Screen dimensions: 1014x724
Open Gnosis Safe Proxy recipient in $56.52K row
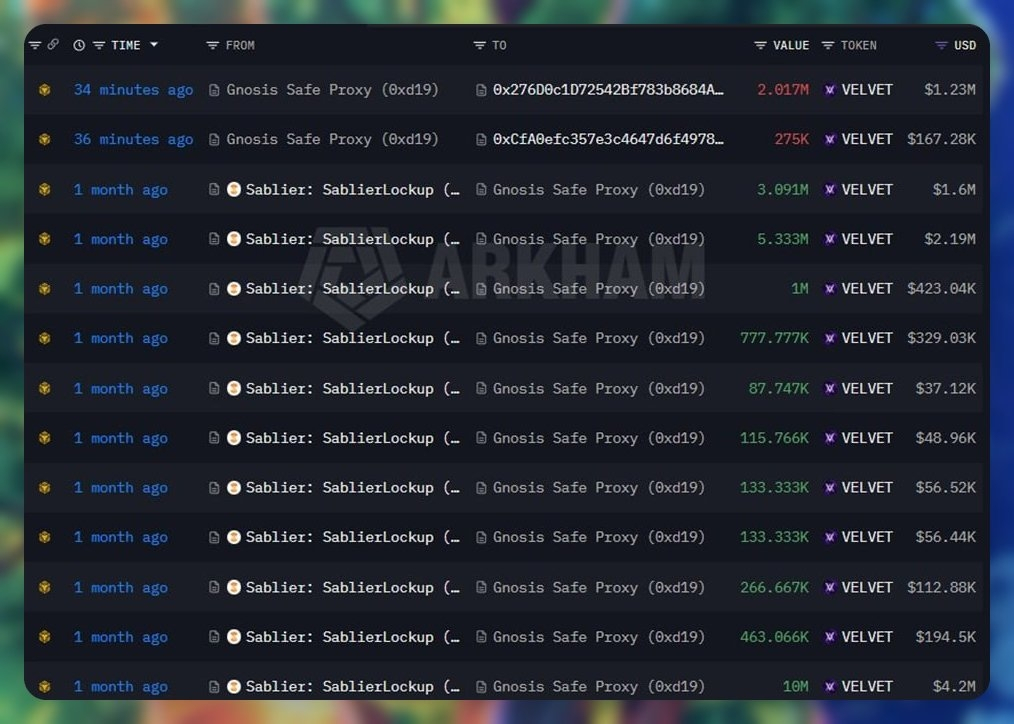click(x=599, y=487)
